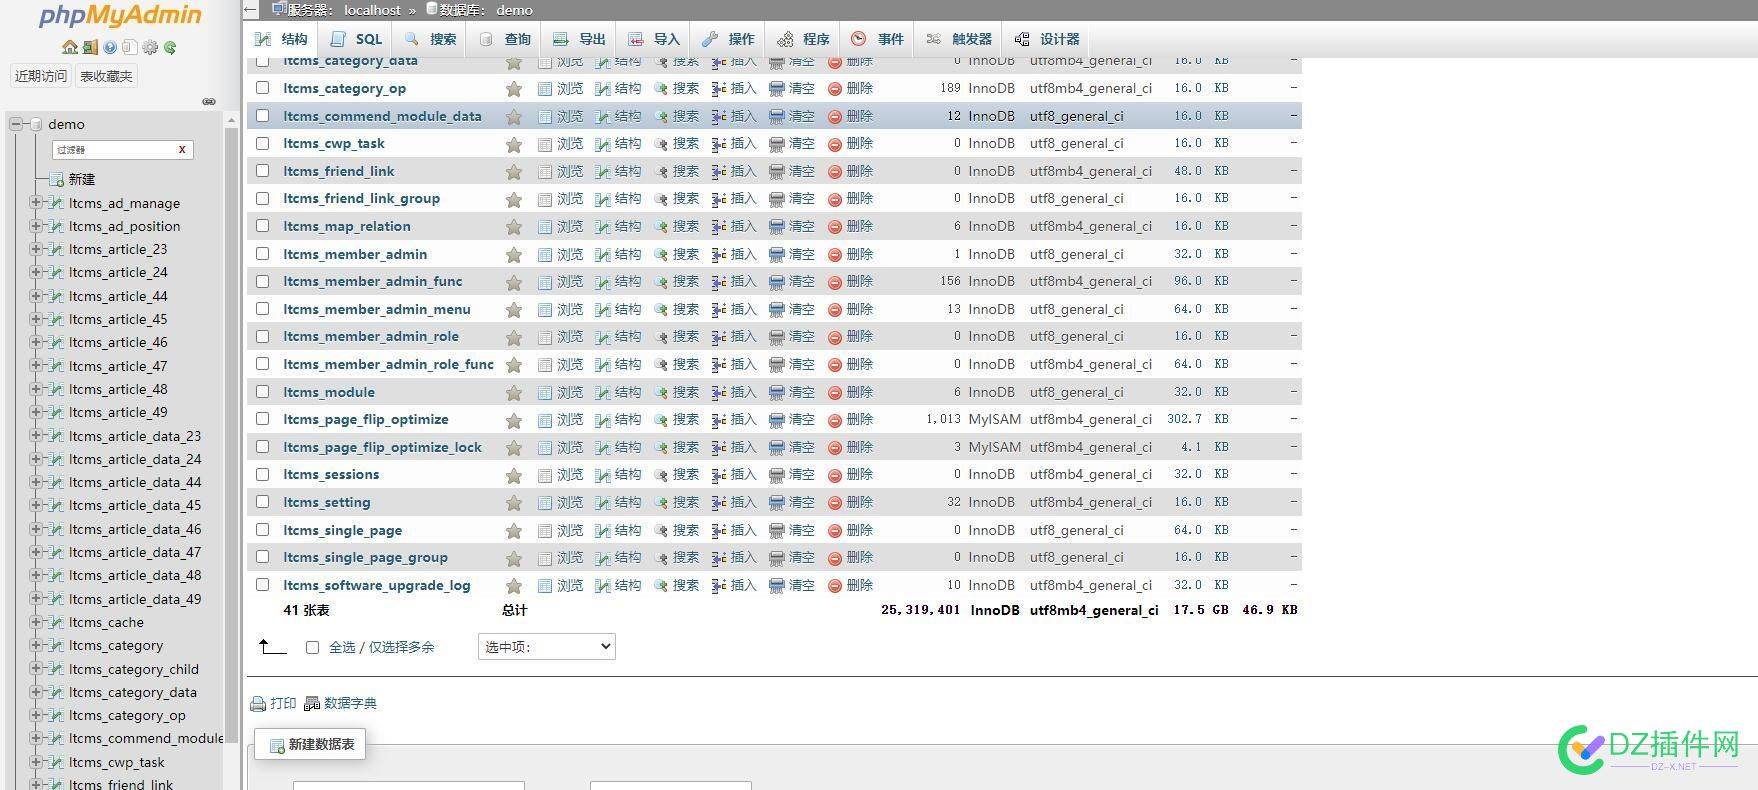Tick checkbox for ltcms_commend_module_data
Image resolution: width=1758 pixels, height=790 pixels.
(x=262, y=116)
